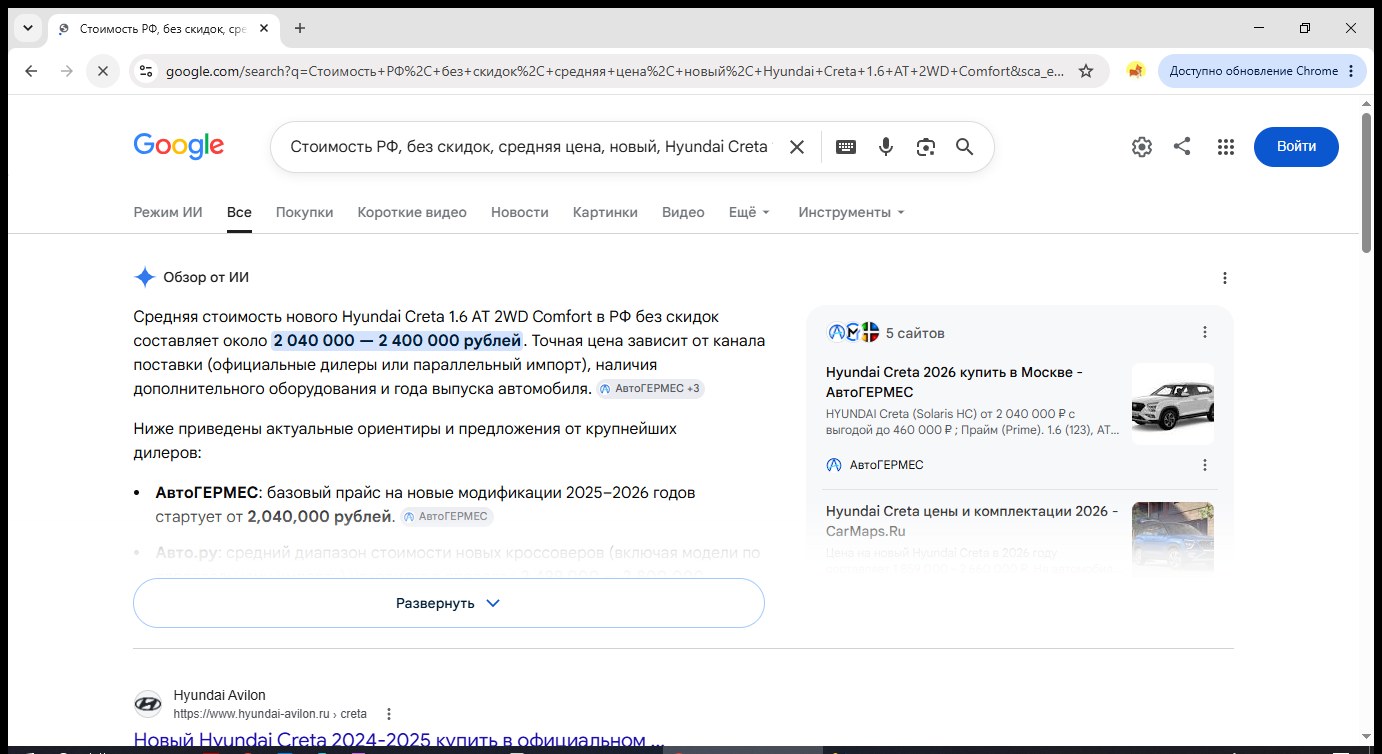Open 'Новый Hyundai Creta 2024-2025 купить' result
This screenshot has height=754, width=1382.
(x=398, y=741)
